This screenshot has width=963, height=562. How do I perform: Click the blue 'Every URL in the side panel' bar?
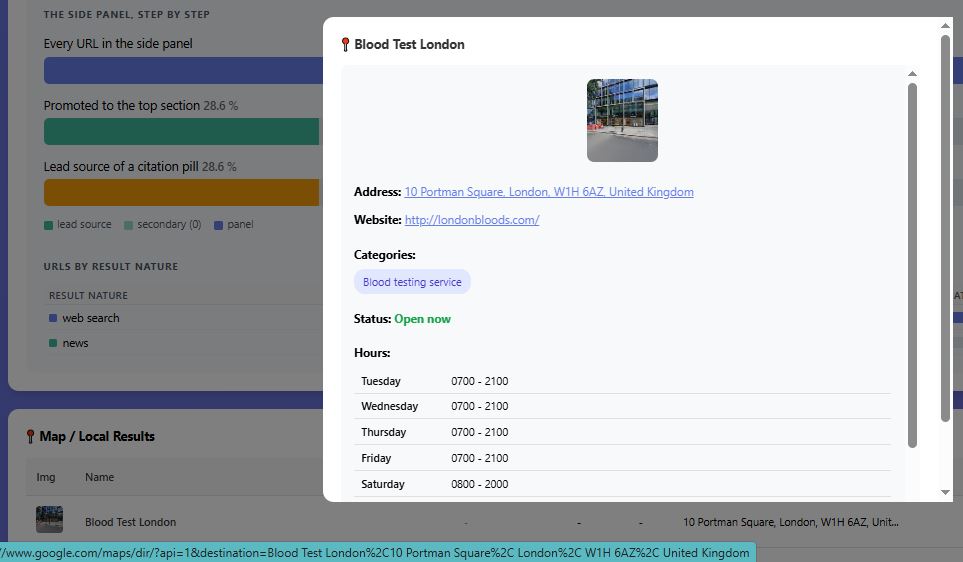click(183, 71)
